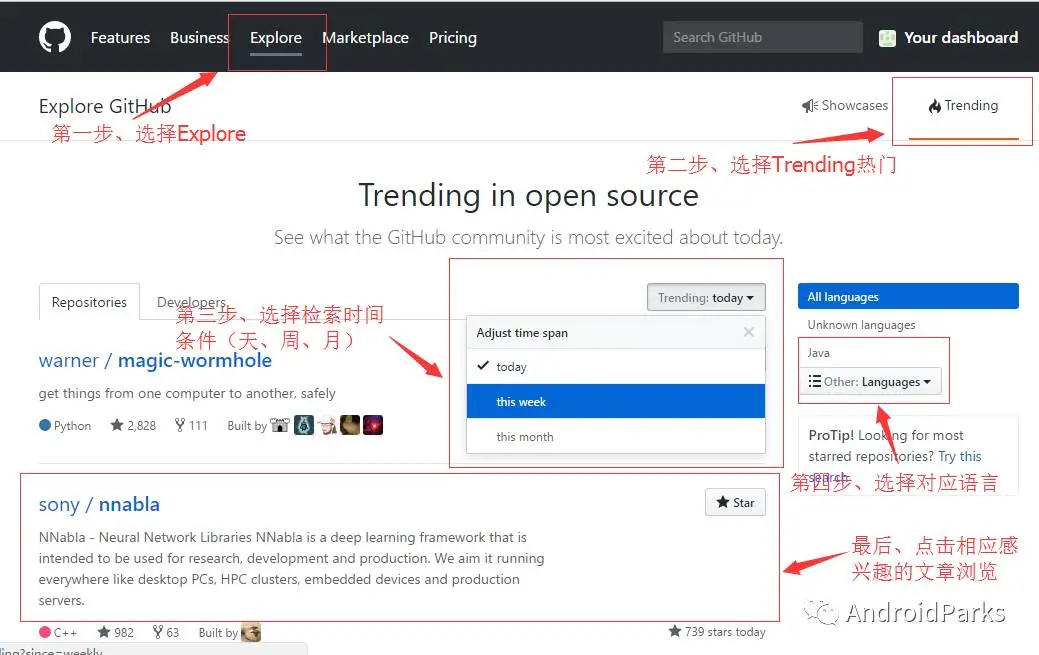
Task: Switch to the Trending tab
Action: click(x=963, y=105)
